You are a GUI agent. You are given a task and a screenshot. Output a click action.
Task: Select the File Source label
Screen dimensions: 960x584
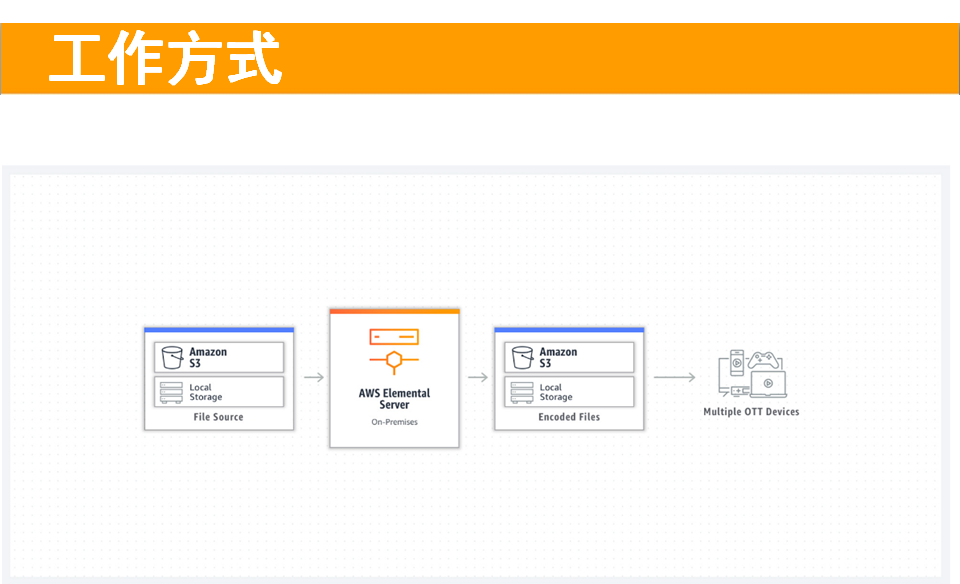[x=218, y=417]
